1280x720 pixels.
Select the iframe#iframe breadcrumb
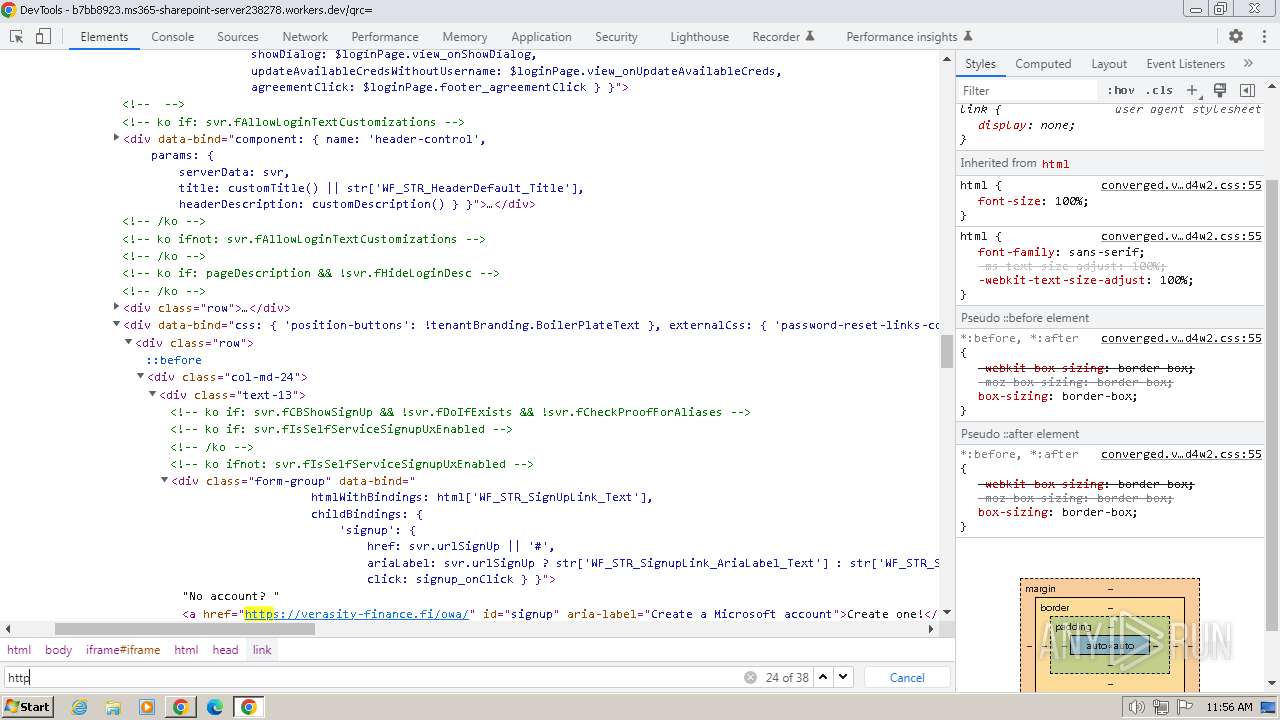click(x=123, y=650)
